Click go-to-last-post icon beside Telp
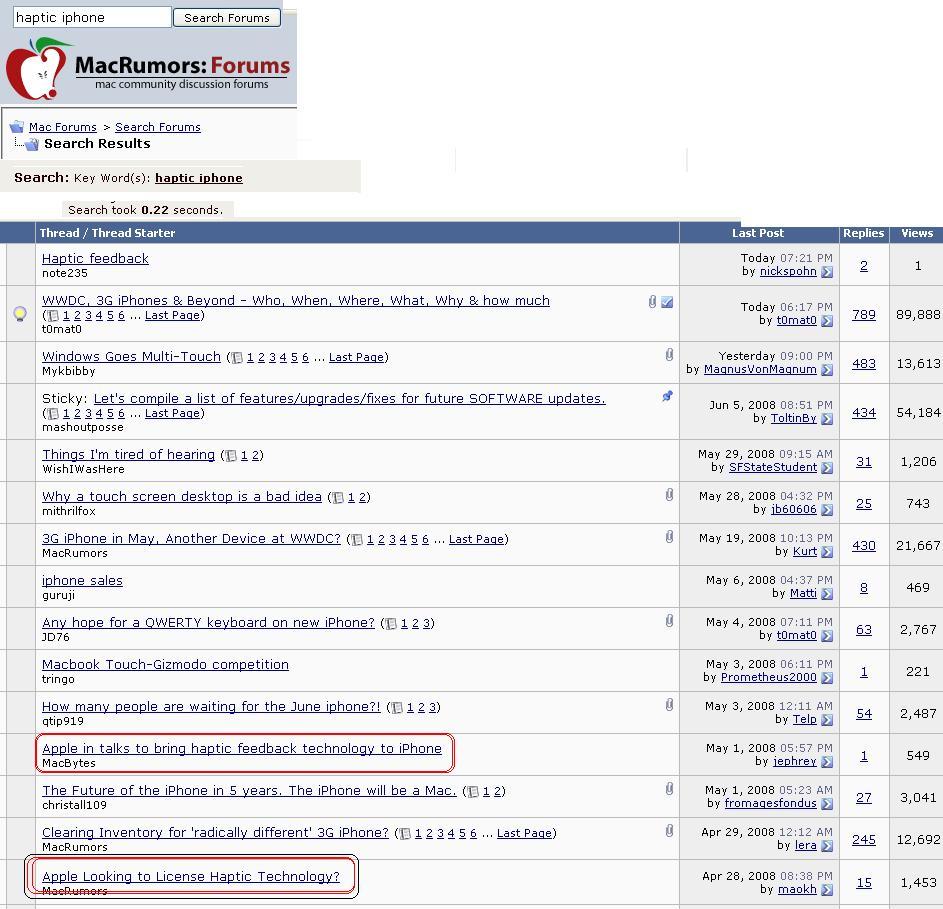Image resolution: width=943 pixels, height=909 pixels. pos(827,720)
